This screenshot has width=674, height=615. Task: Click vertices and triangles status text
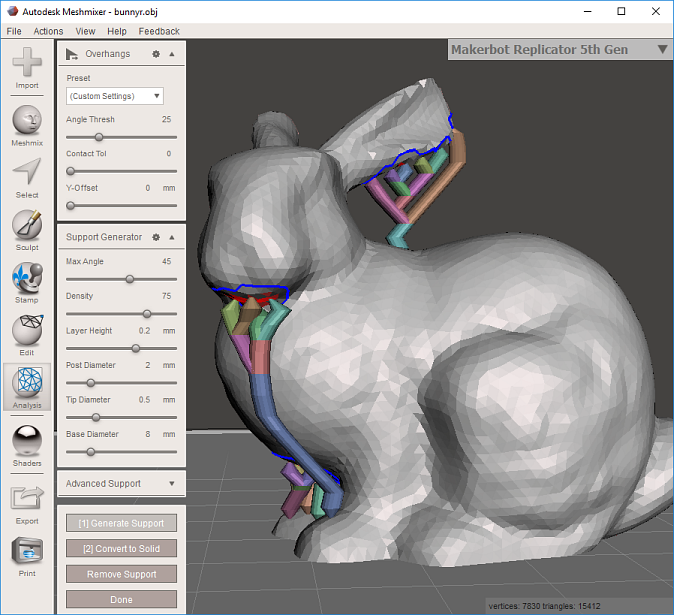544,606
